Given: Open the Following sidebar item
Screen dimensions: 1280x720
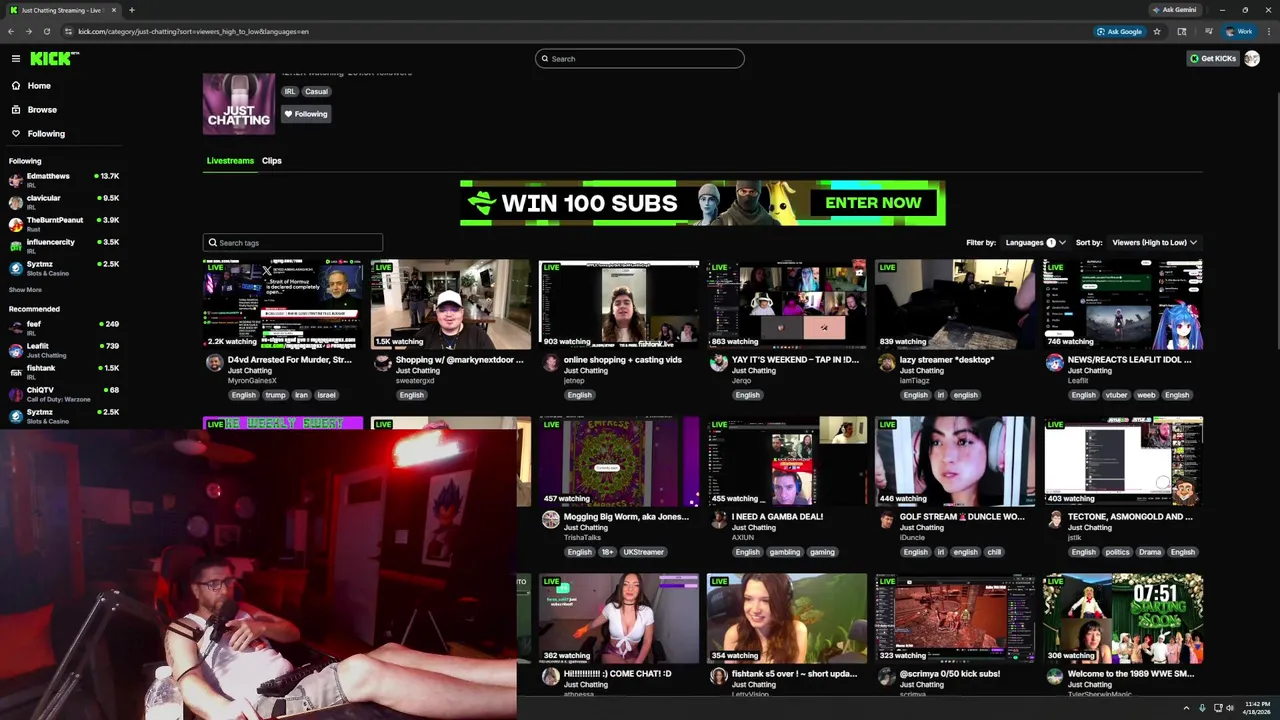Looking at the screenshot, I should coord(46,134).
